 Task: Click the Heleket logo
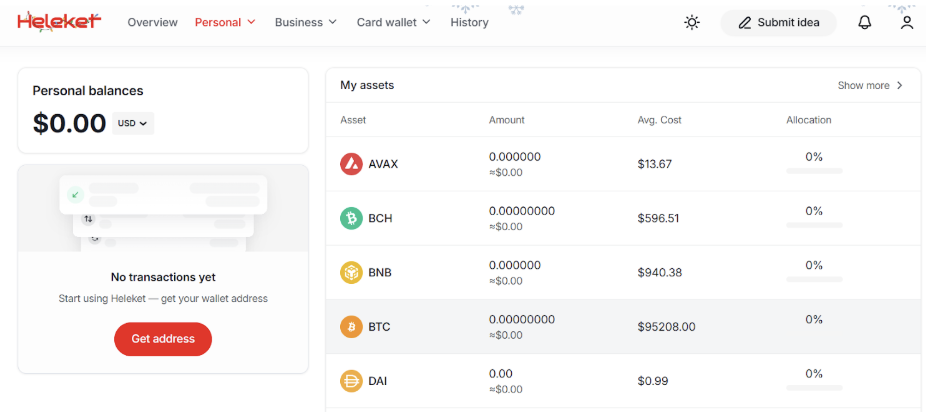tap(59, 22)
